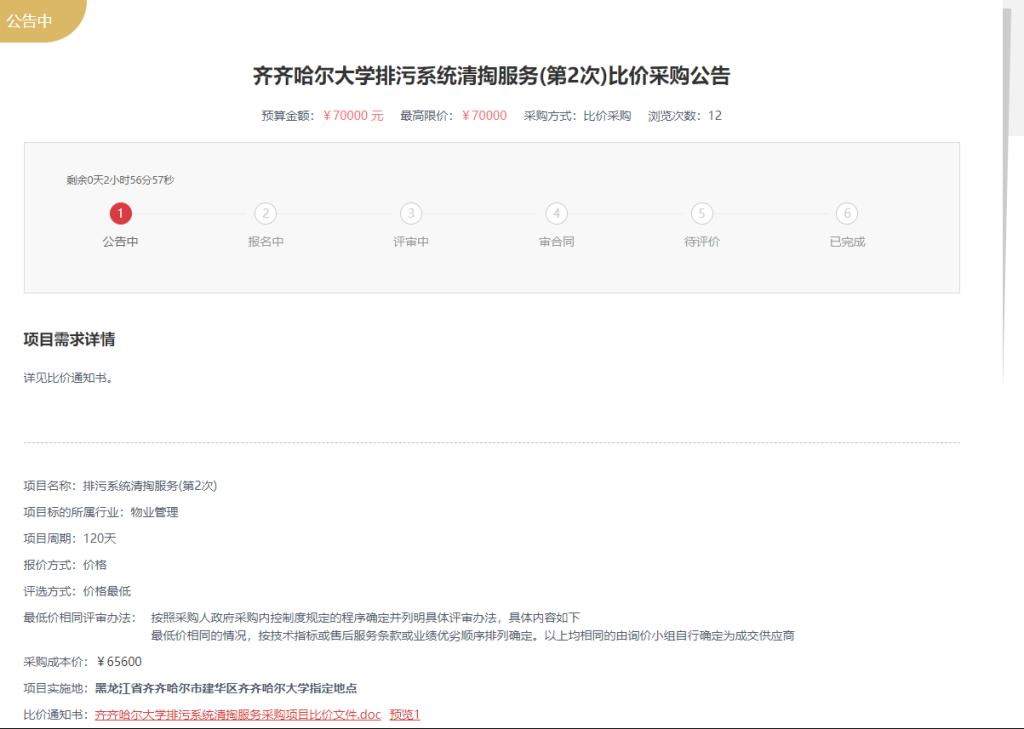
Task: Click the step 3 circle icon
Action: pyautogui.click(x=411, y=213)
